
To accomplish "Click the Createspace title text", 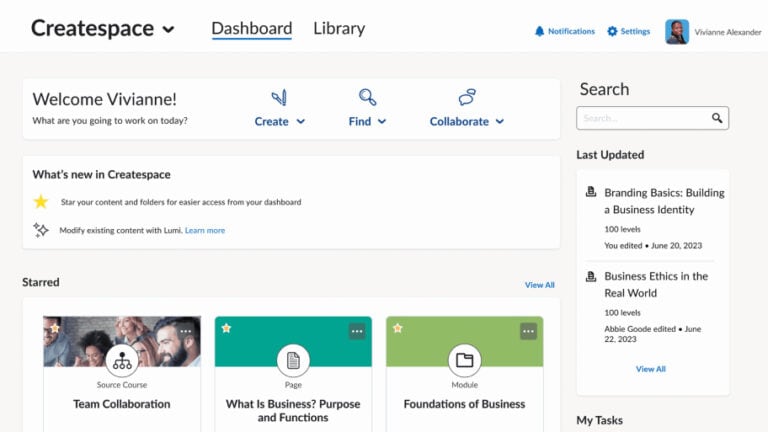I will (92, 28).
